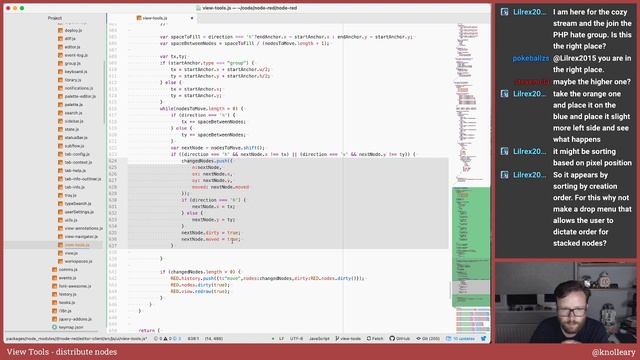This screenshot has height=360, width=640.
Task: Open the GitHub panel from status bar
Action: coord(400,339)
